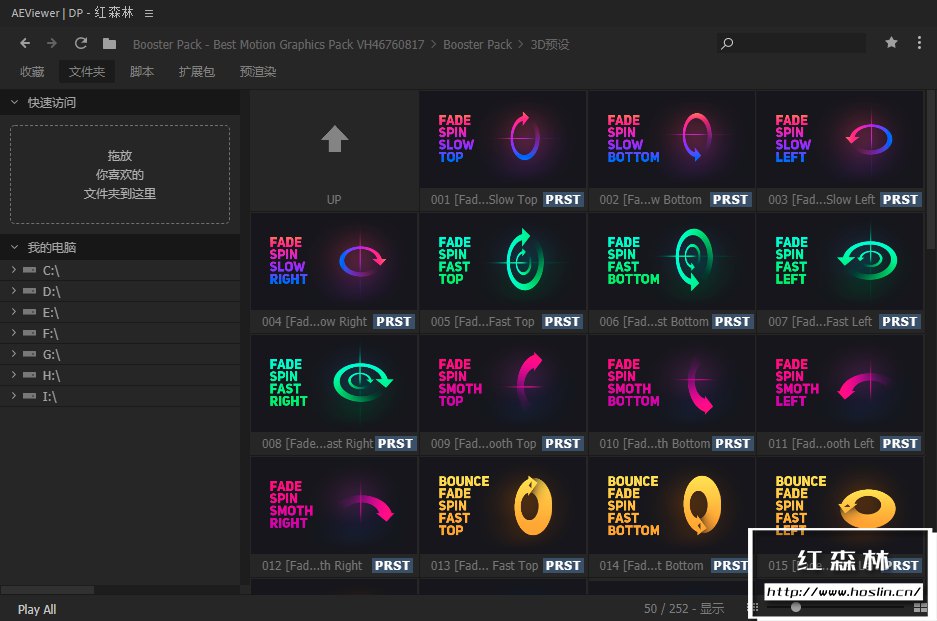
Task: Click the G:\ drive icon
Action: tap(29, 354)
